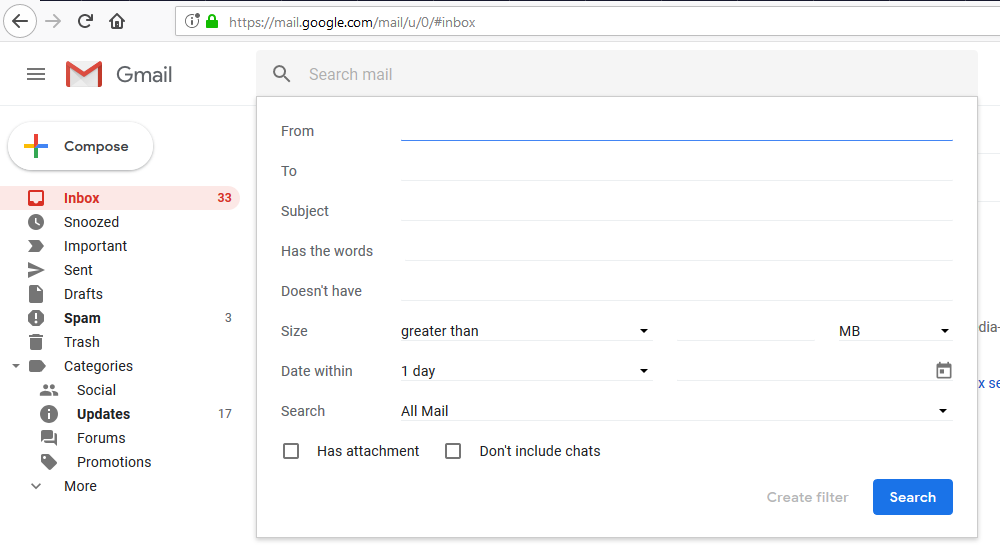Screen dimensions: 1000x556
Task: Open the Trash folder
Action: (x=82, y=342)
